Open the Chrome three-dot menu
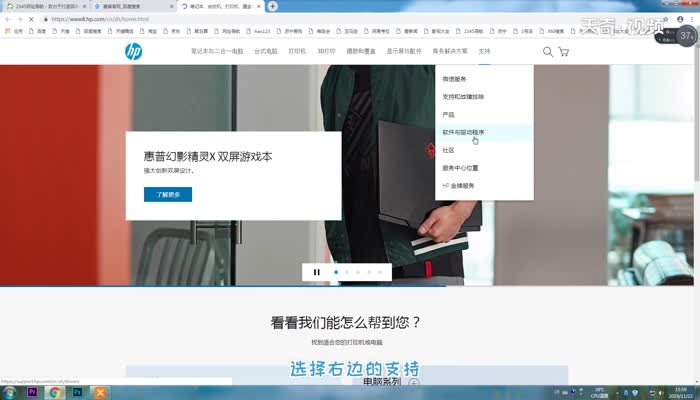This screenshot has width=700, height=400. [693, 19]
